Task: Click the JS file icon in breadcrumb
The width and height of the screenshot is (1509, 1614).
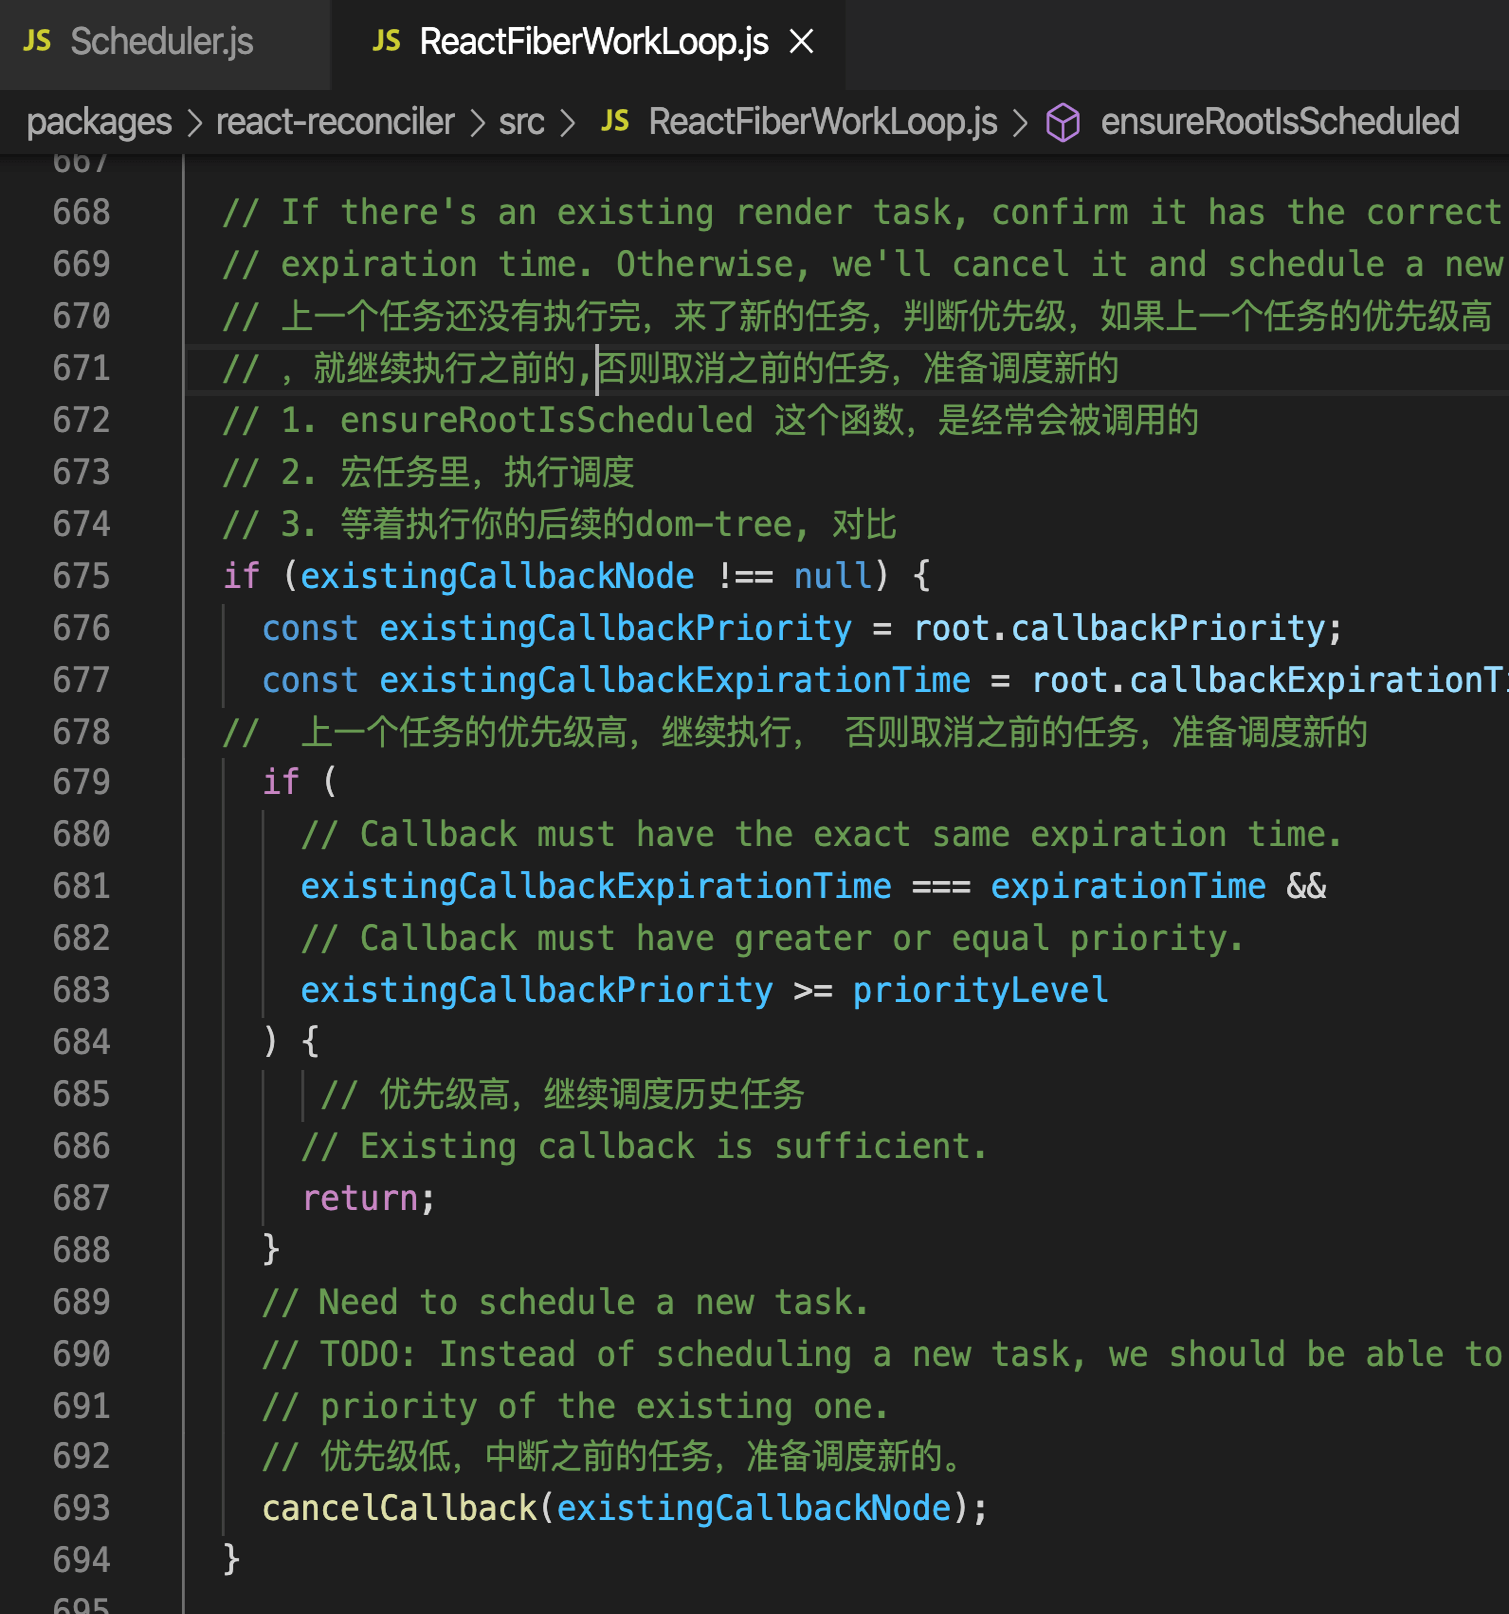Action: [615, 122]
